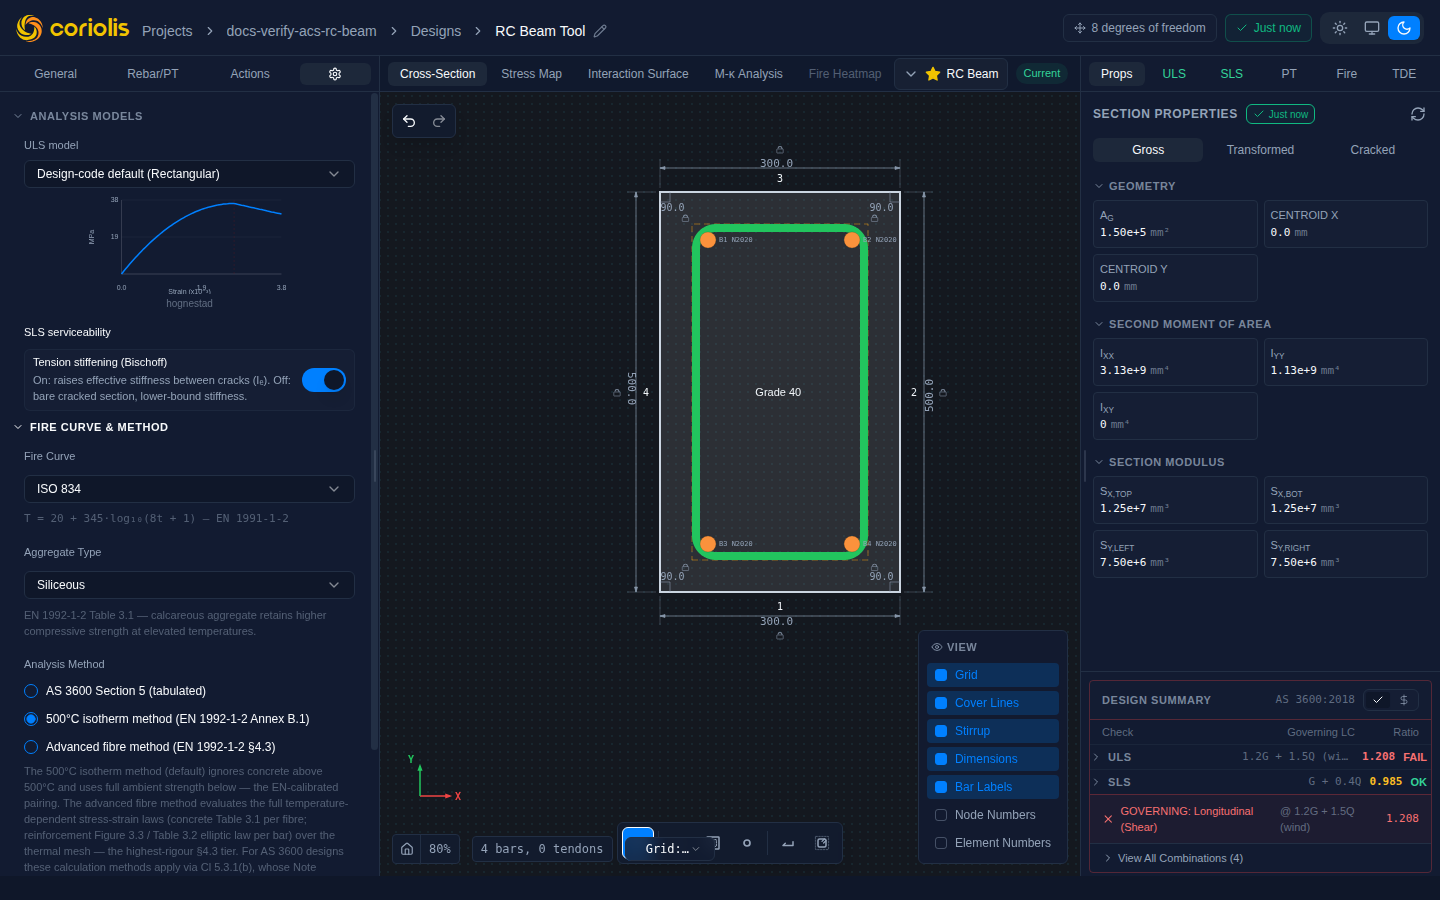Switch to Stress Map tab
The width and height of the screenshot is (1440, 900).
coord(531,74)
